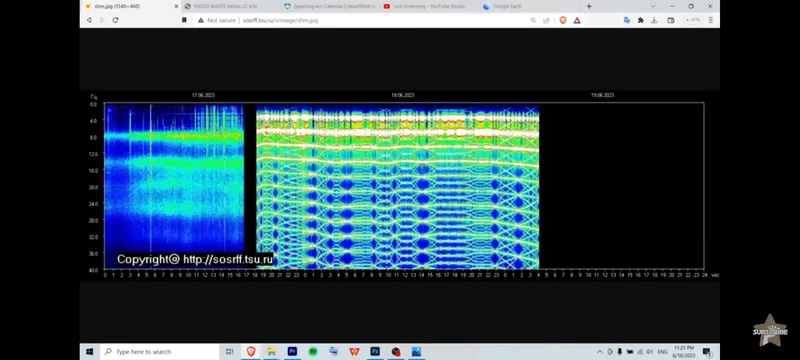800x360 pixels.
Task: Zoom the page with the magnifier icon
Action: coord(533,20)
